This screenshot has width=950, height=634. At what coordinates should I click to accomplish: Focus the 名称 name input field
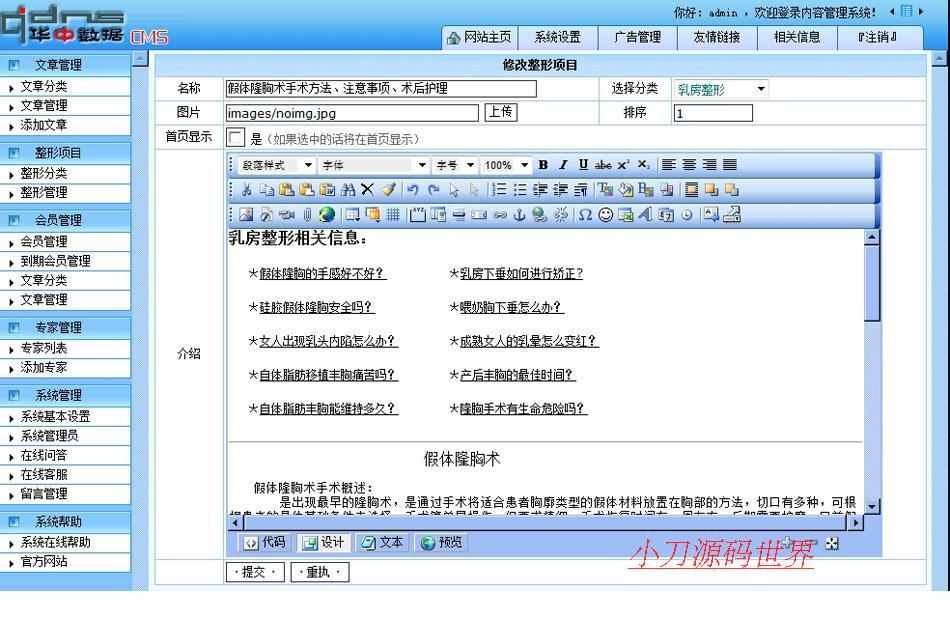click(380, 88)
